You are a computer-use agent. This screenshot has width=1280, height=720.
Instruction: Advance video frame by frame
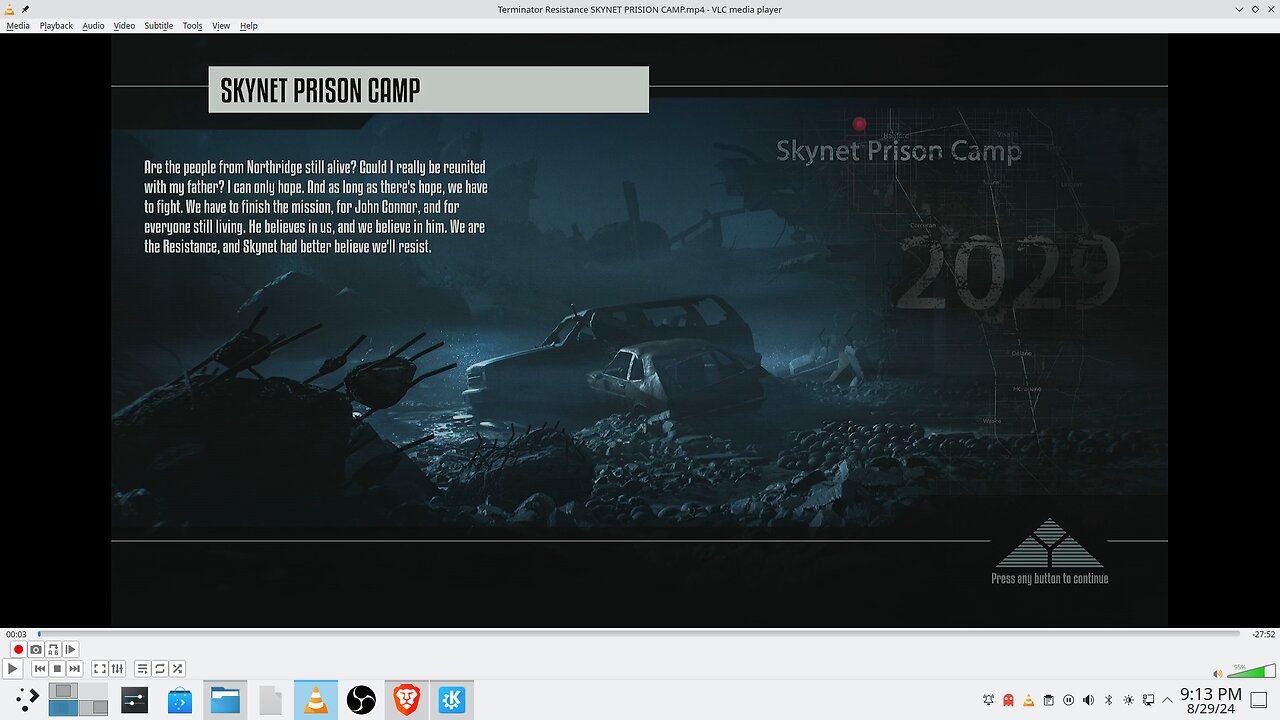tap(70, 650)
